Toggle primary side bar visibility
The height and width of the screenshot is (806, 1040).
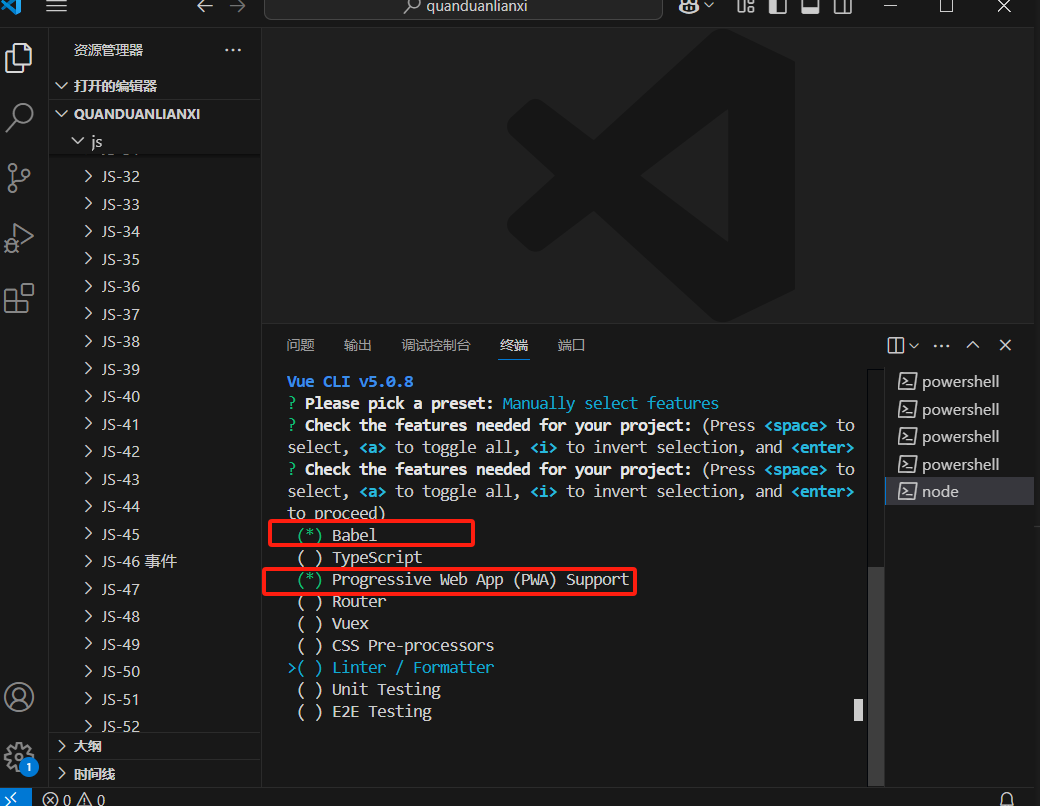tap(777, 7)
